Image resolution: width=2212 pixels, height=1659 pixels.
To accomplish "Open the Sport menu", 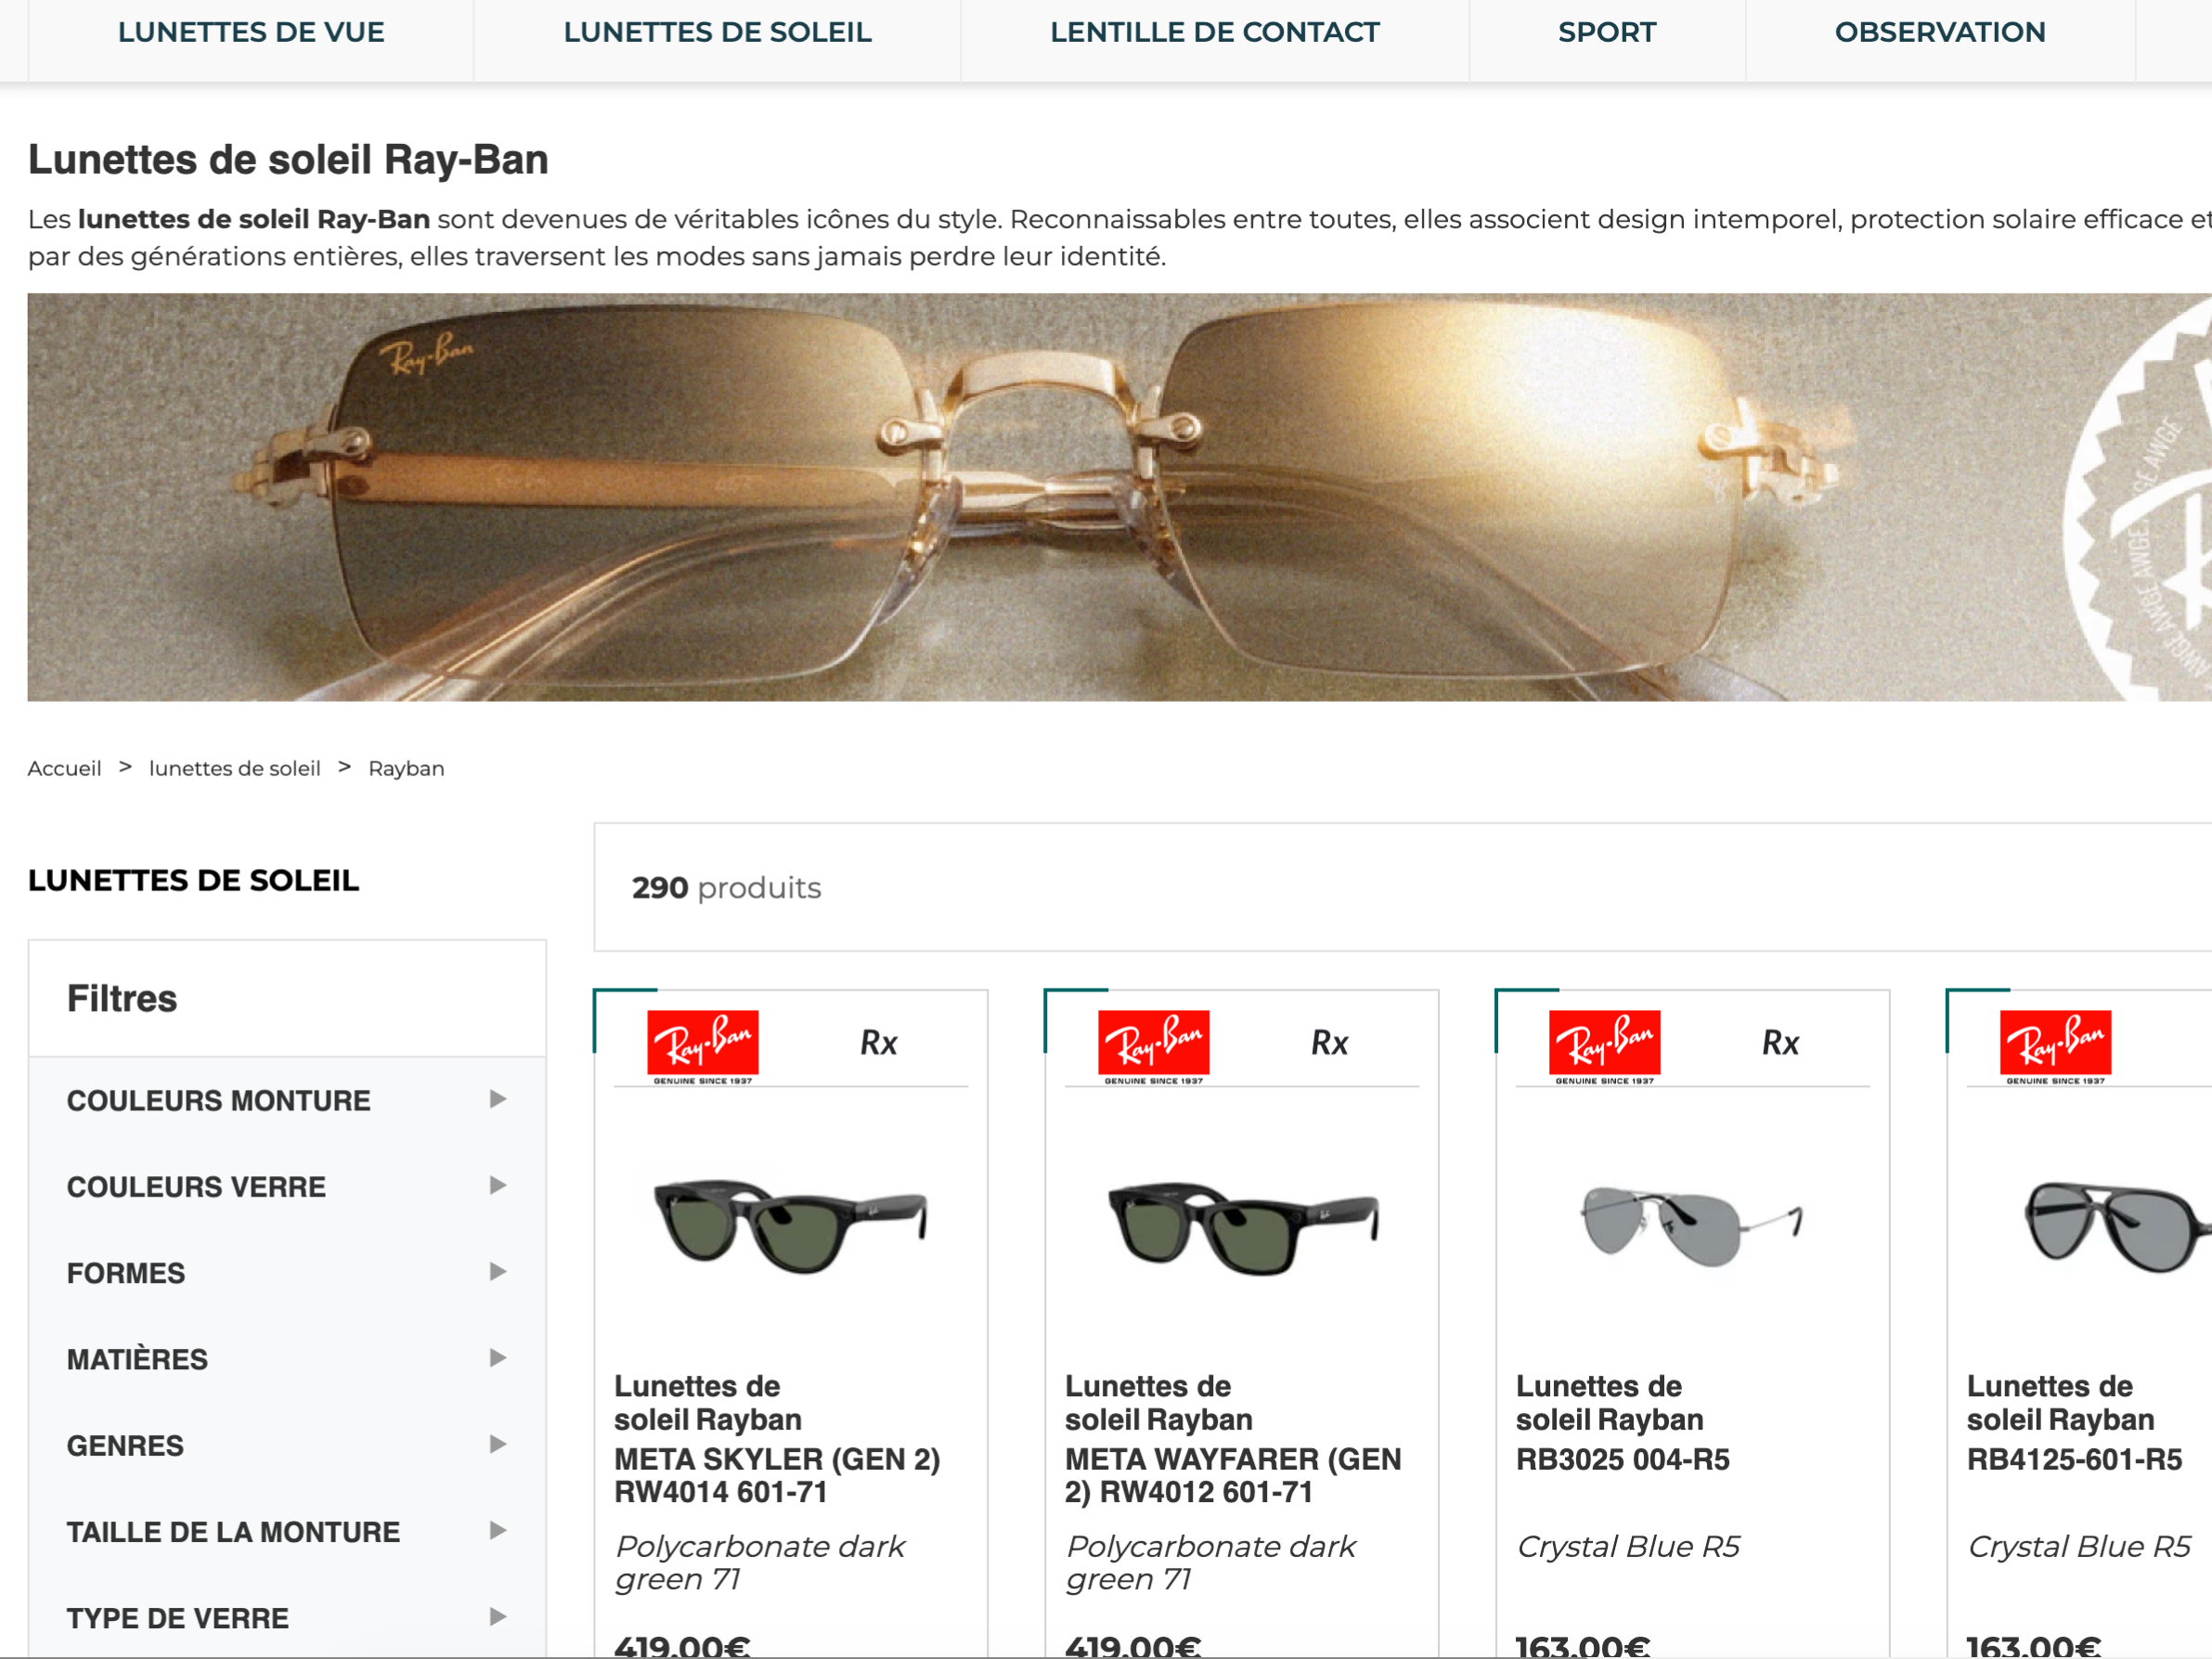I will tap(1606, 32).
